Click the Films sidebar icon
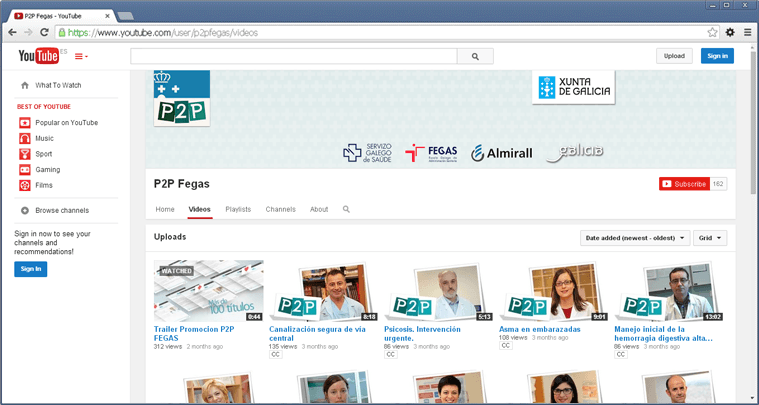 (x=25, y=185)
